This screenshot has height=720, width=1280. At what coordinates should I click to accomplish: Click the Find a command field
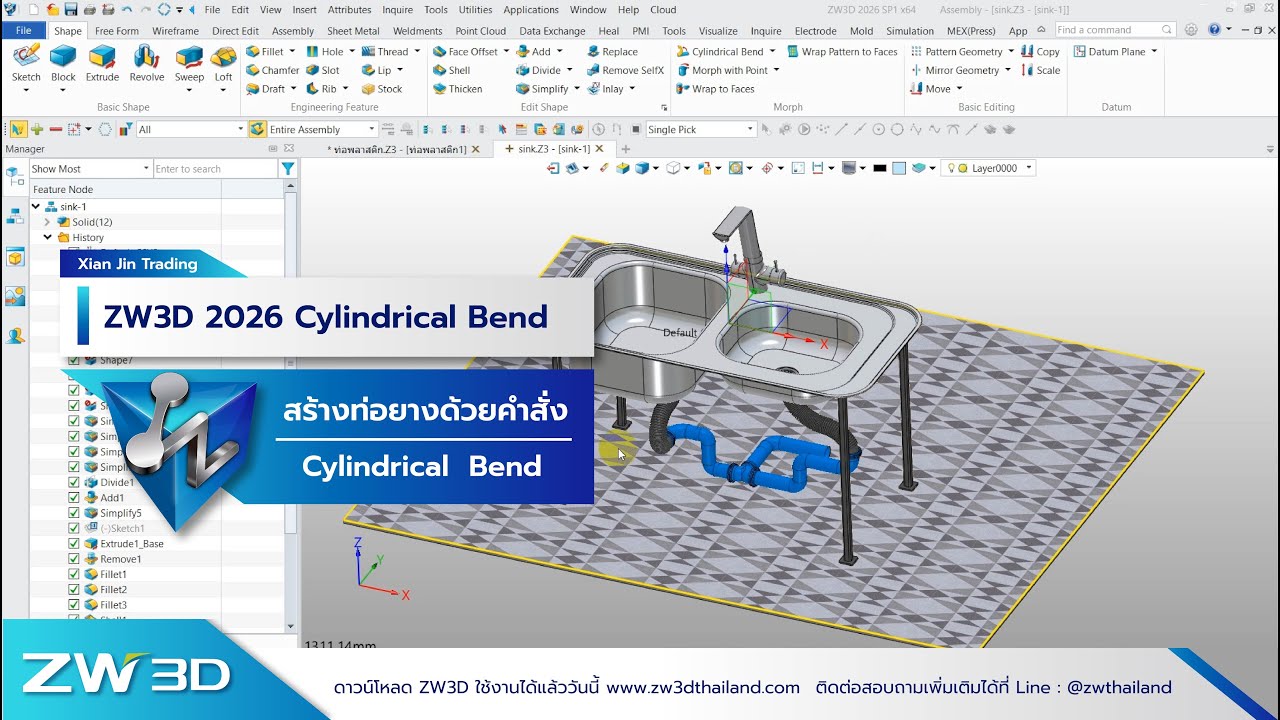1114,30
